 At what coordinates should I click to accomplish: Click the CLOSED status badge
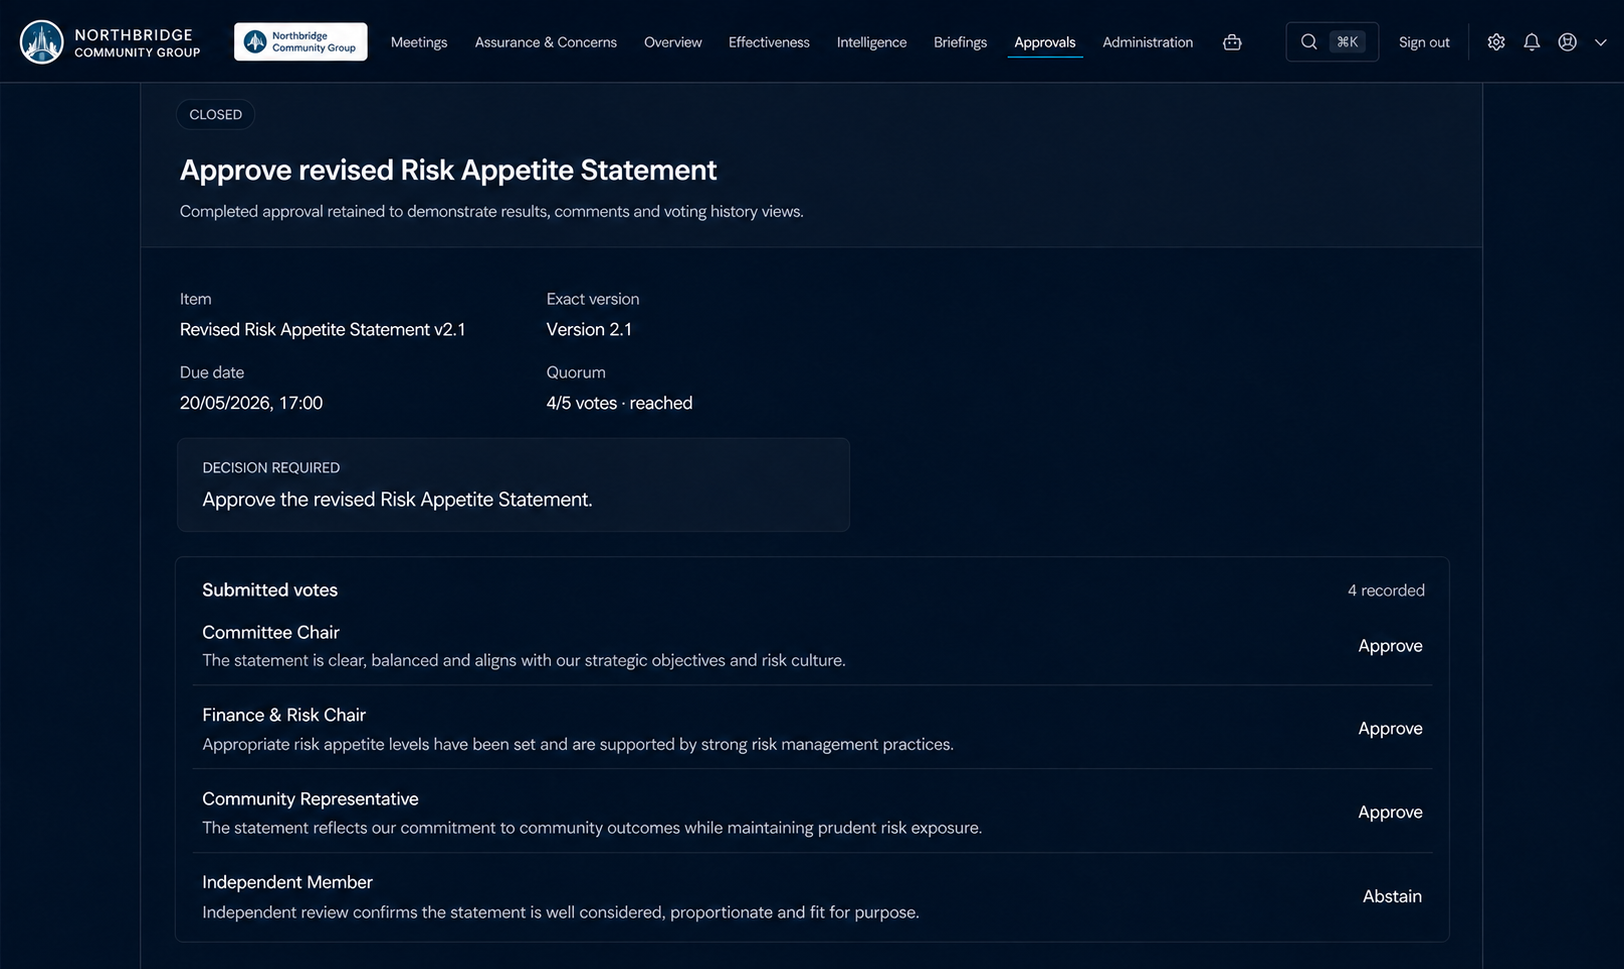216,114
